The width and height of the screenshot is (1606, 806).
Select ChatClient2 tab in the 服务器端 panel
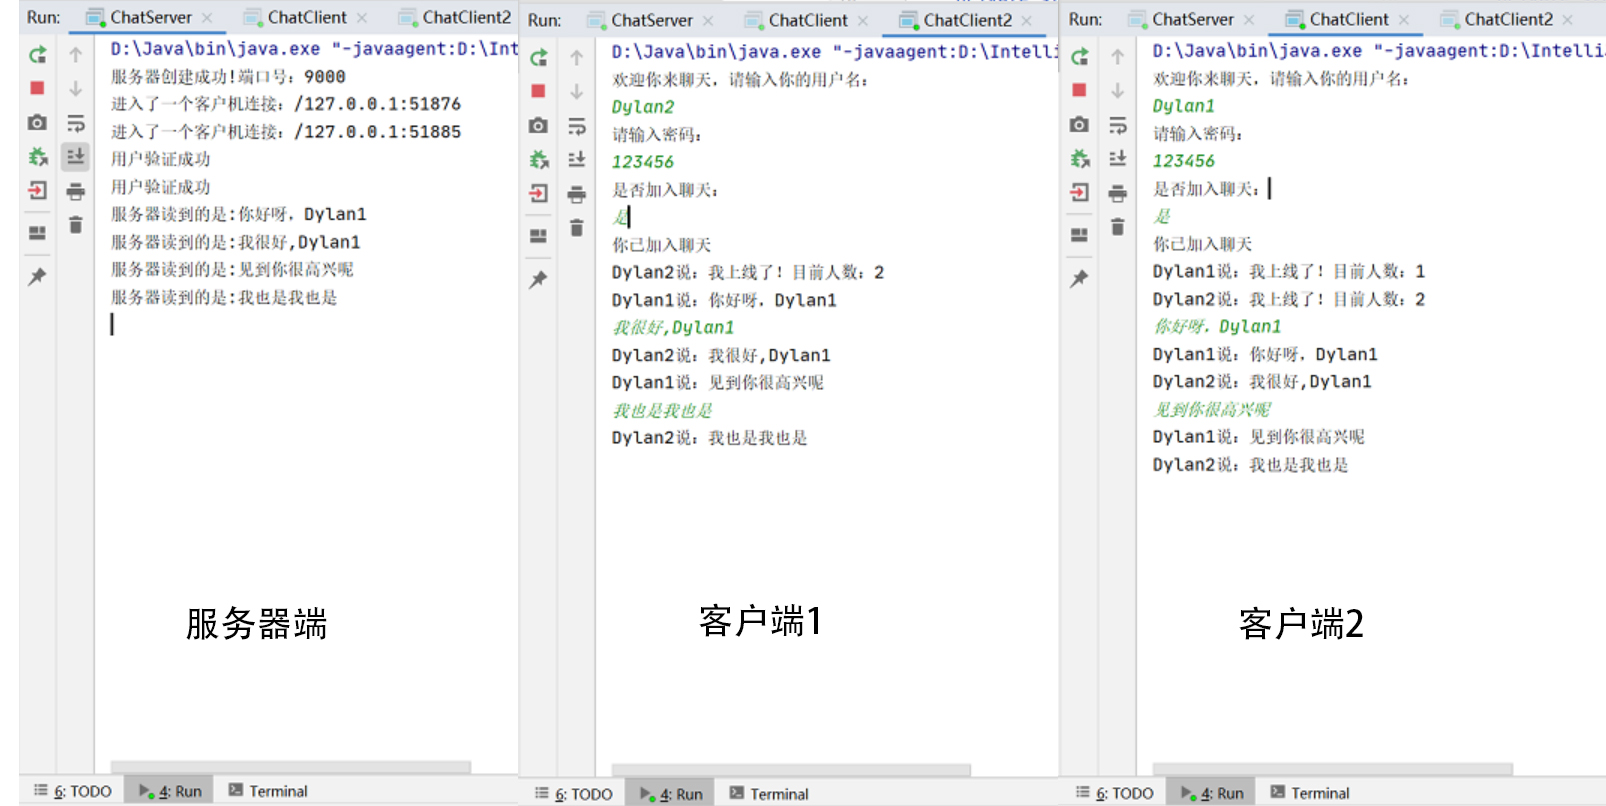coord(455,17)
